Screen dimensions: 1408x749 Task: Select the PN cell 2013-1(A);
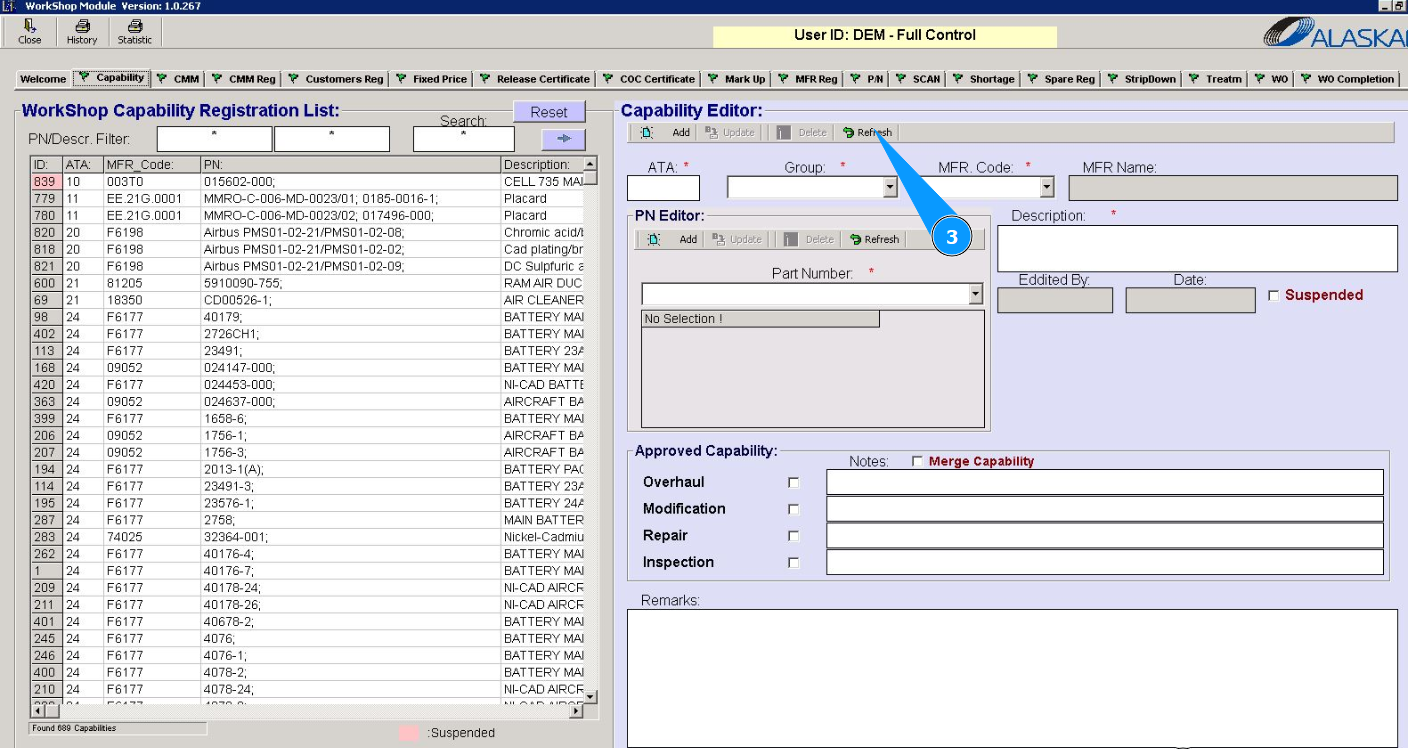[x=350, y=469]
